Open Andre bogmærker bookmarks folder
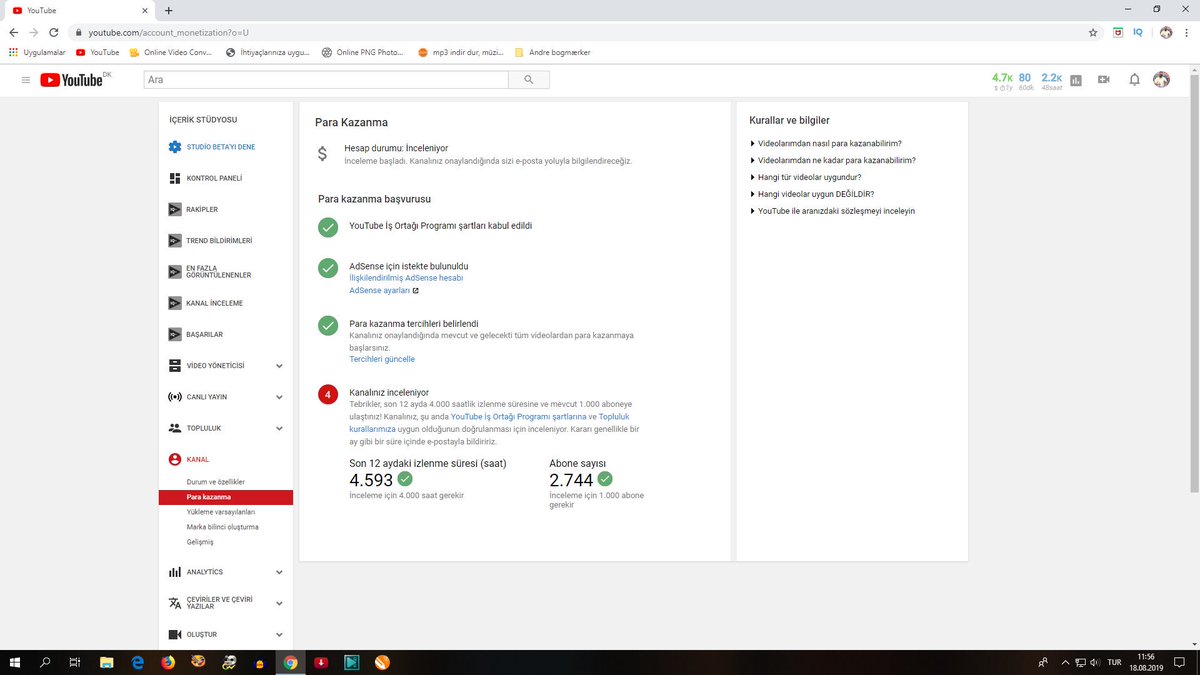The height and width of the screenshot is (675, 1200). (552, 52)
